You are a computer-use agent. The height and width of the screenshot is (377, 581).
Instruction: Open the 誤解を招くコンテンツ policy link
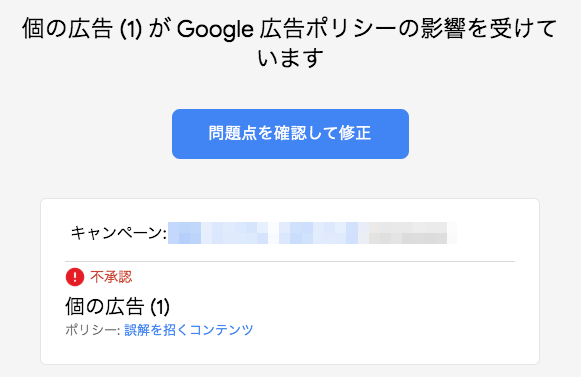click(x=189, y=330)
